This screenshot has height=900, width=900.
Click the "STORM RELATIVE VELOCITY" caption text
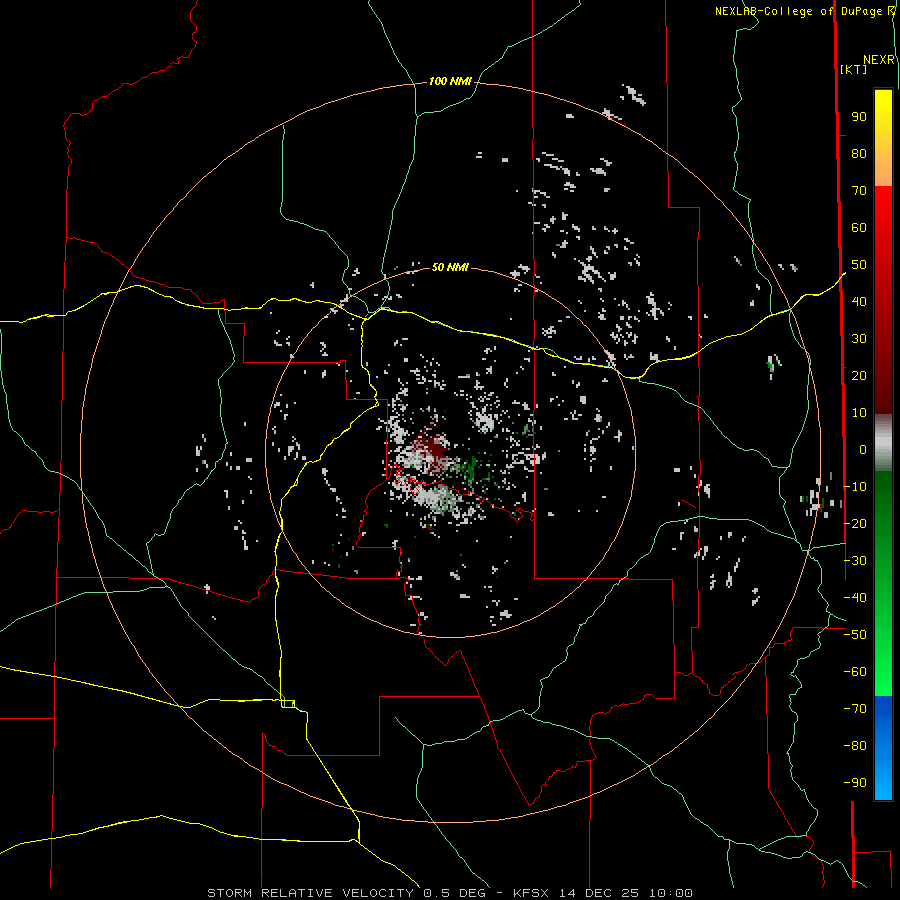click(310, 893)
